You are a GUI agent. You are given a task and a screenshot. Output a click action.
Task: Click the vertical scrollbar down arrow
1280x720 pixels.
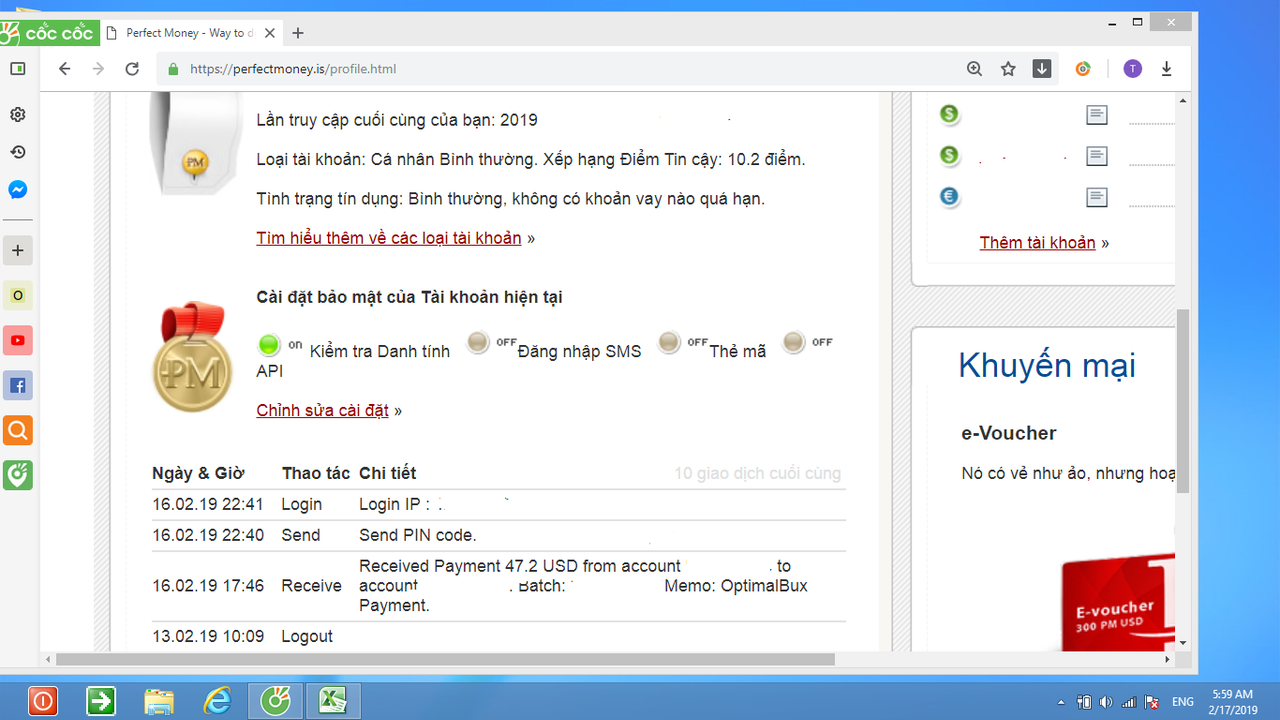[1183, 643]
